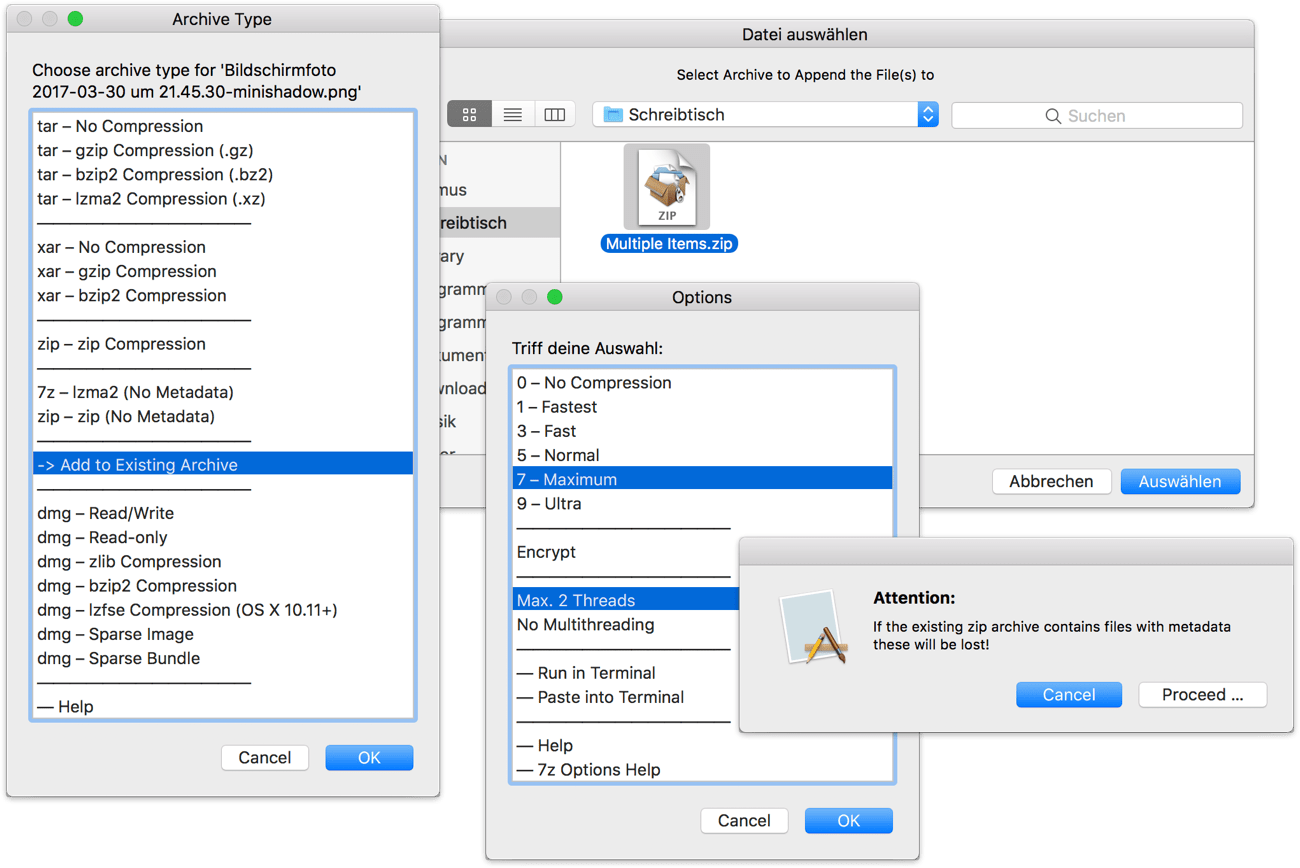The image size is (1300, 868).
Task: Select 0 – No Compression level
Action: pyautogui.click(x=702, y=383)
